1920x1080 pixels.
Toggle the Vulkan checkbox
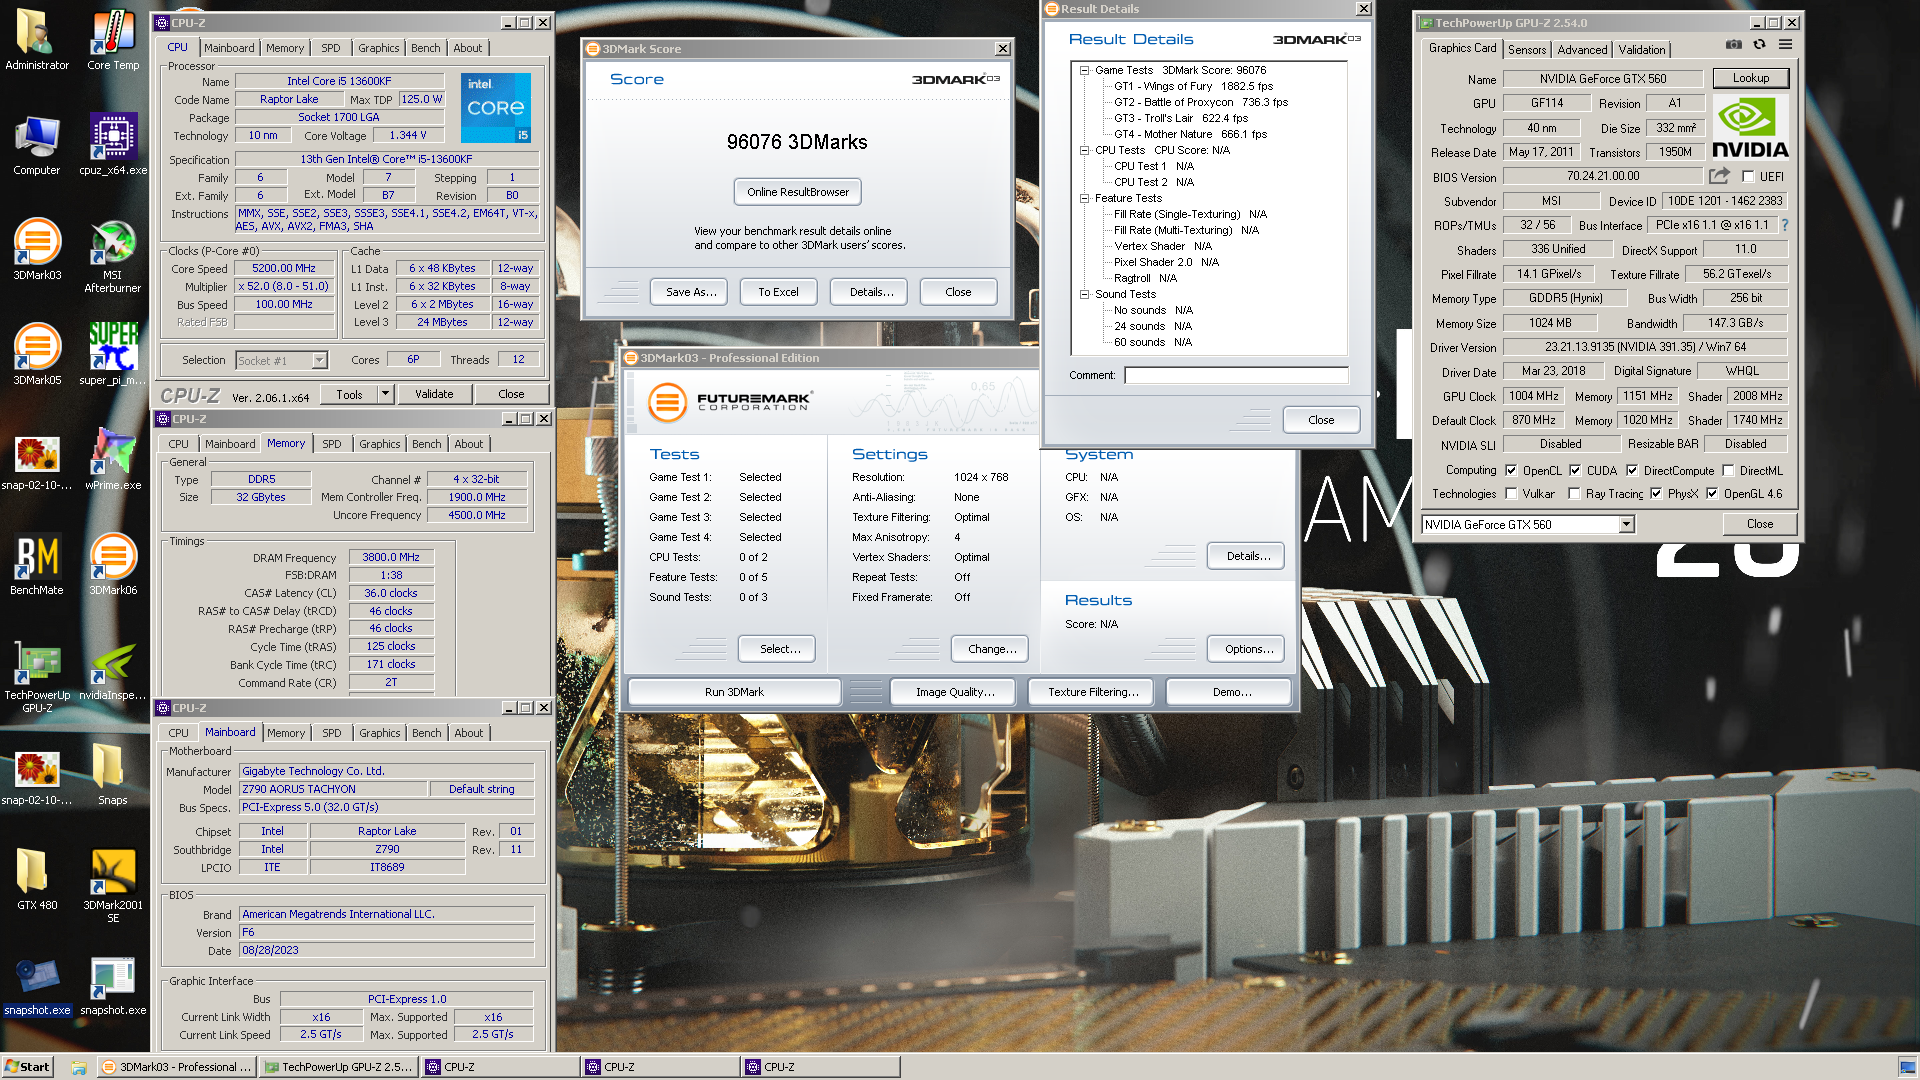tap(1511, 493)
